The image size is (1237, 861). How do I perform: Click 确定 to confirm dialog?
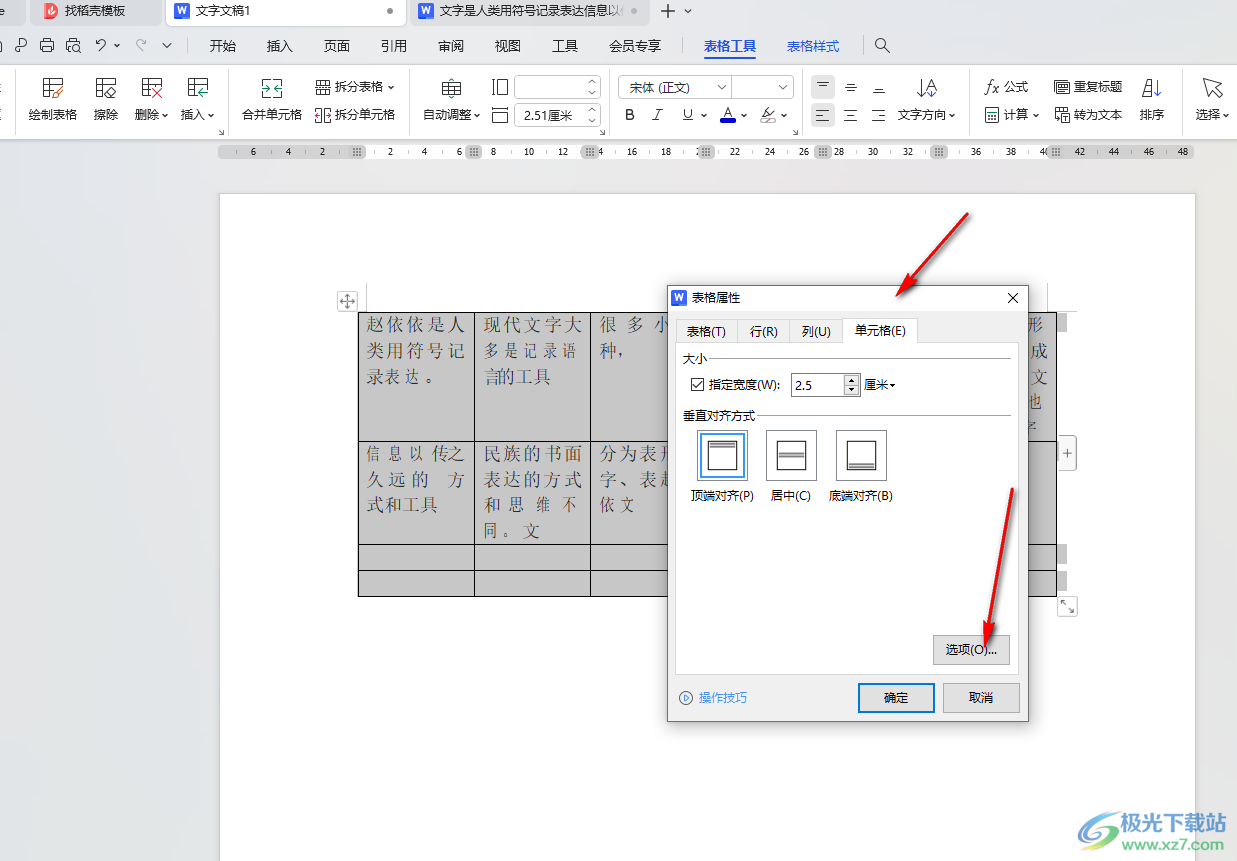[x=896, y=698]
